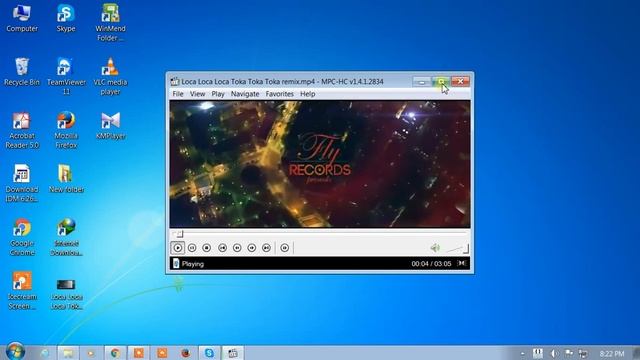The image size is (640, 360).
Task: Select the Mozilla Firefox desktop shortcut
Action: click(66, 130)
